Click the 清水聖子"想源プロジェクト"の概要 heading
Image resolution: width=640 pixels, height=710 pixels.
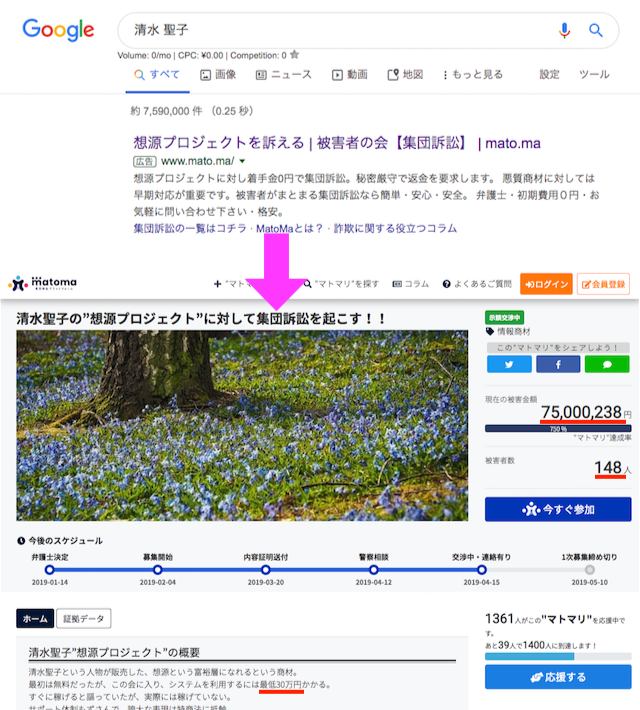click(114, 652)
